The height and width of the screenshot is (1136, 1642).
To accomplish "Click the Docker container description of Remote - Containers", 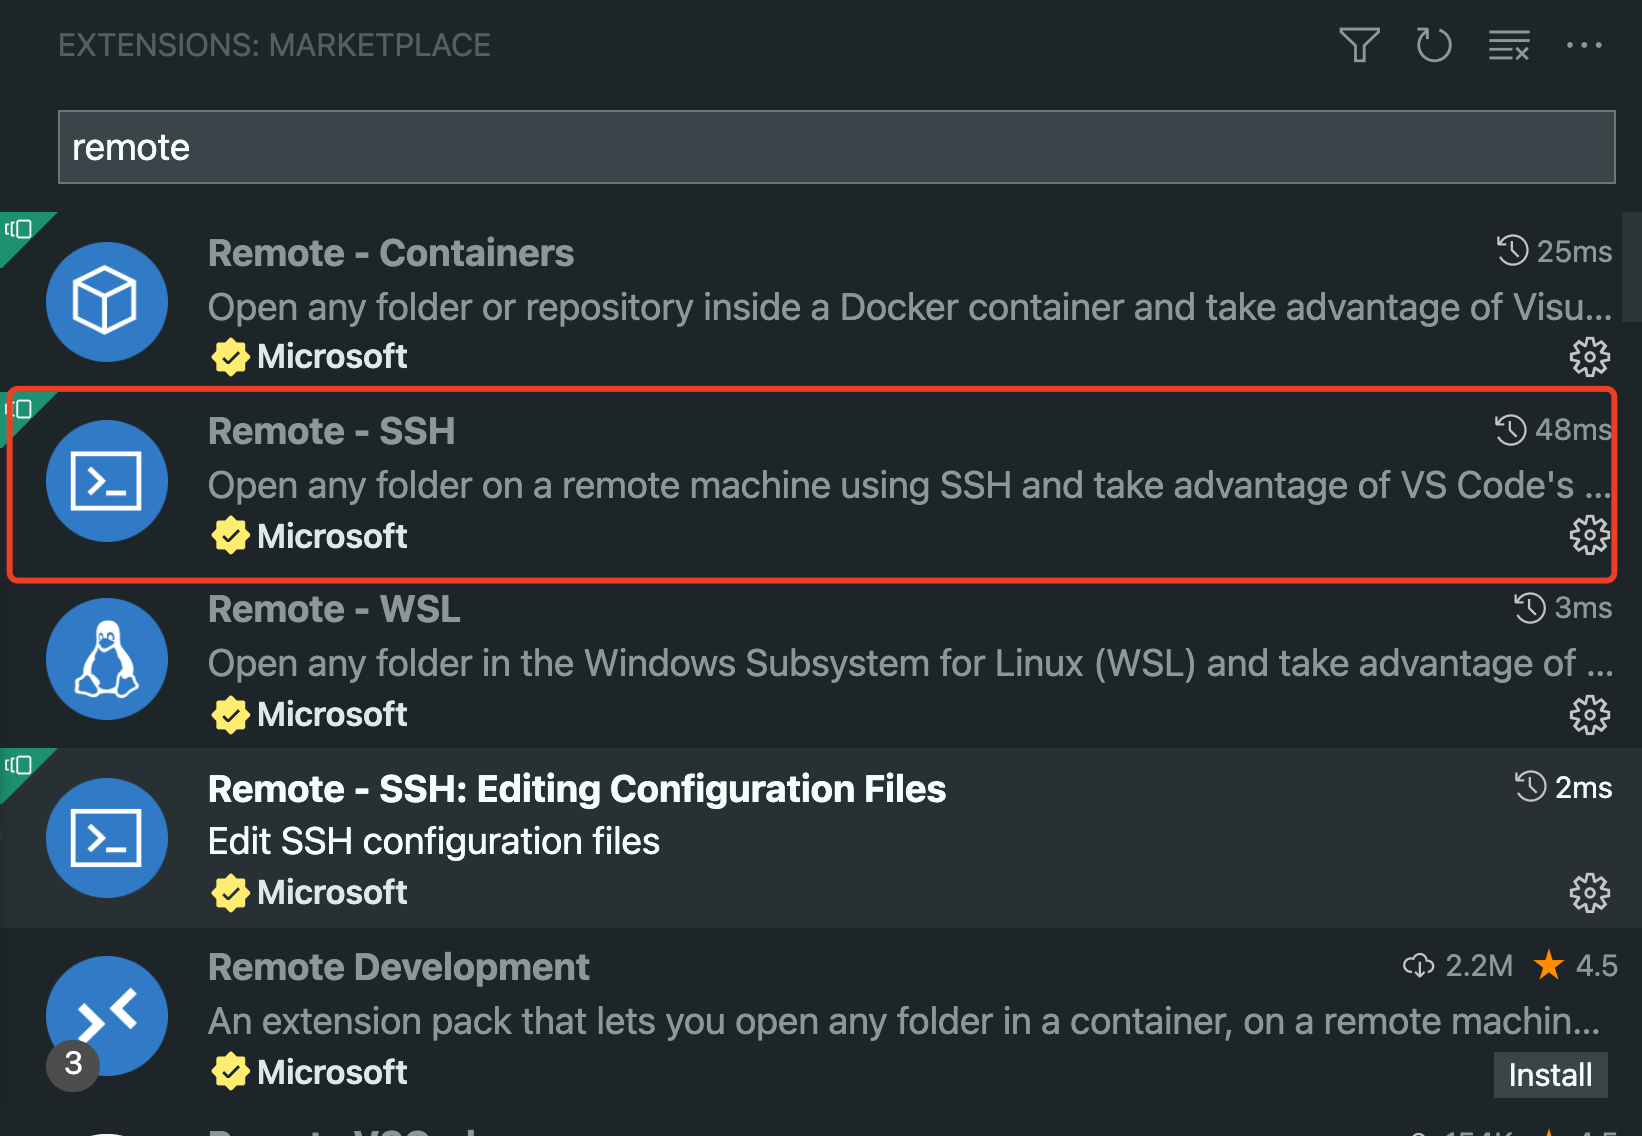I will (910, 307).
